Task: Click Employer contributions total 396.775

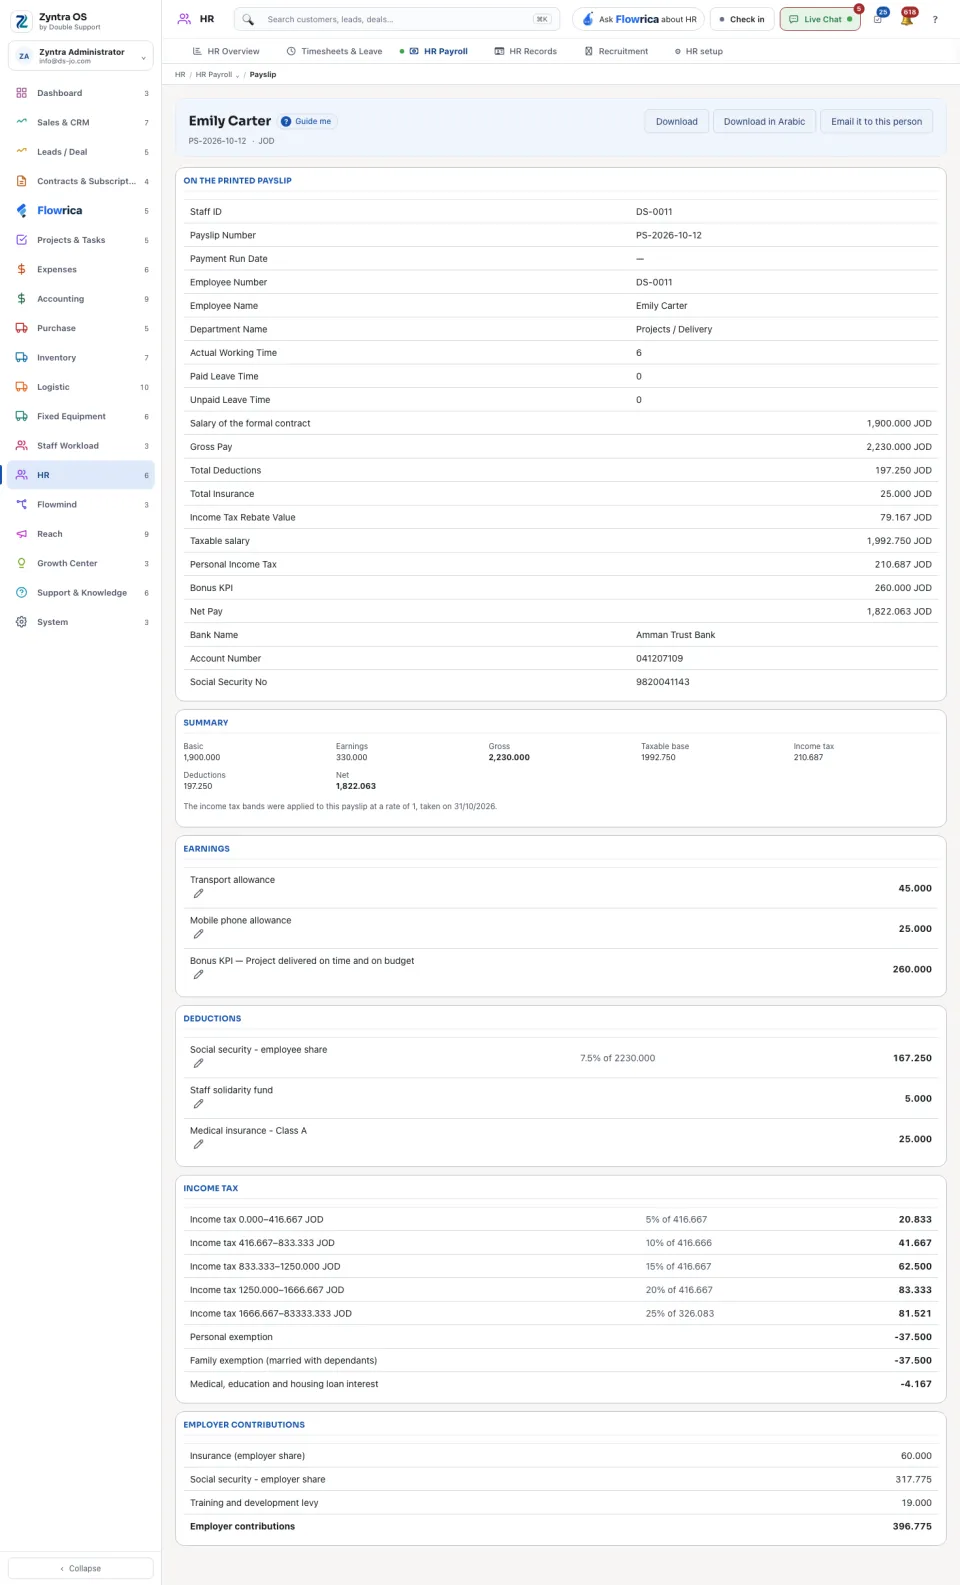Action: point(912,1527)
